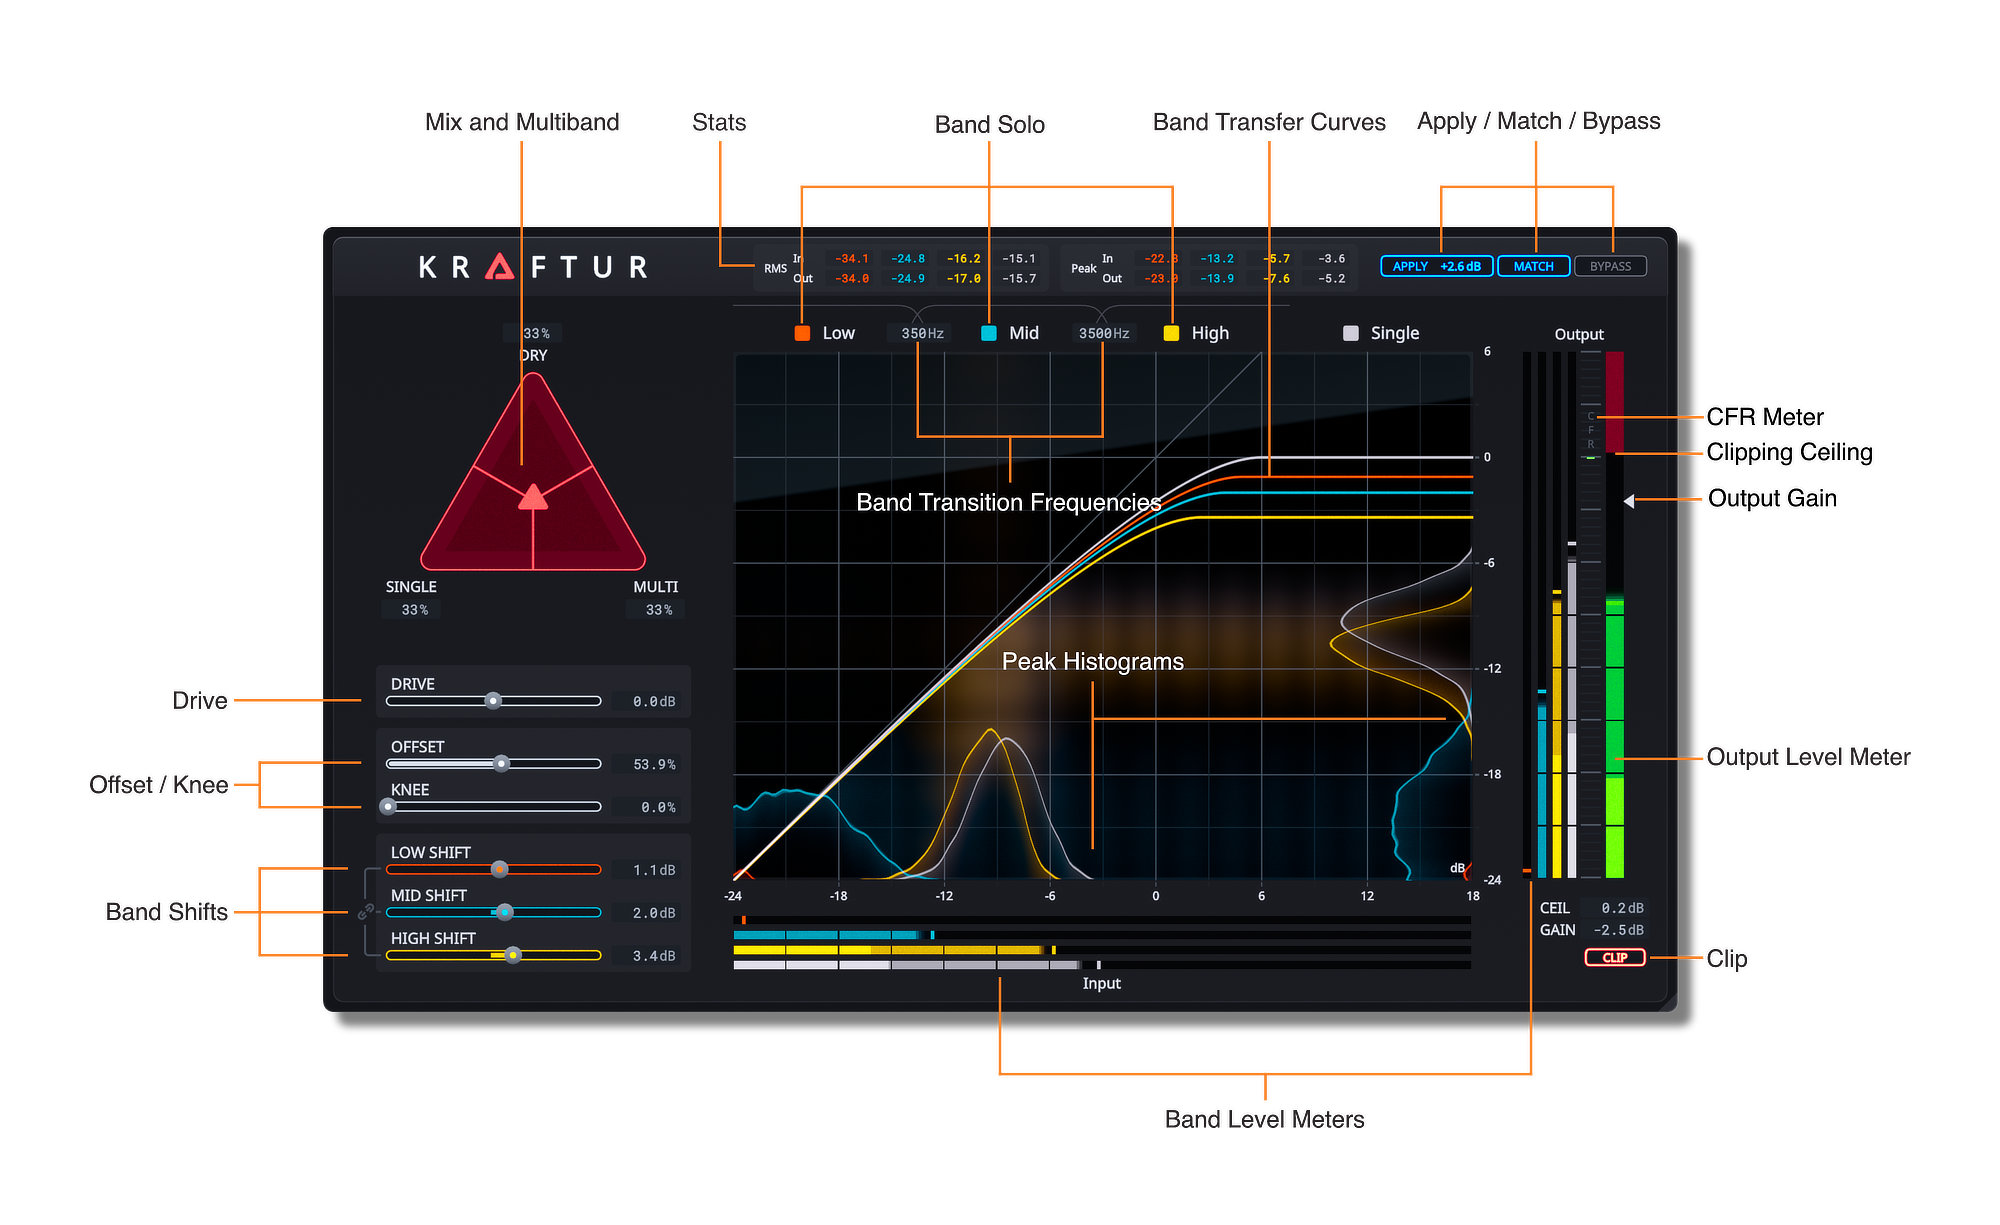Click the band shifts link chain icon
2000x1225 pixels.
[x=366, y=911]
